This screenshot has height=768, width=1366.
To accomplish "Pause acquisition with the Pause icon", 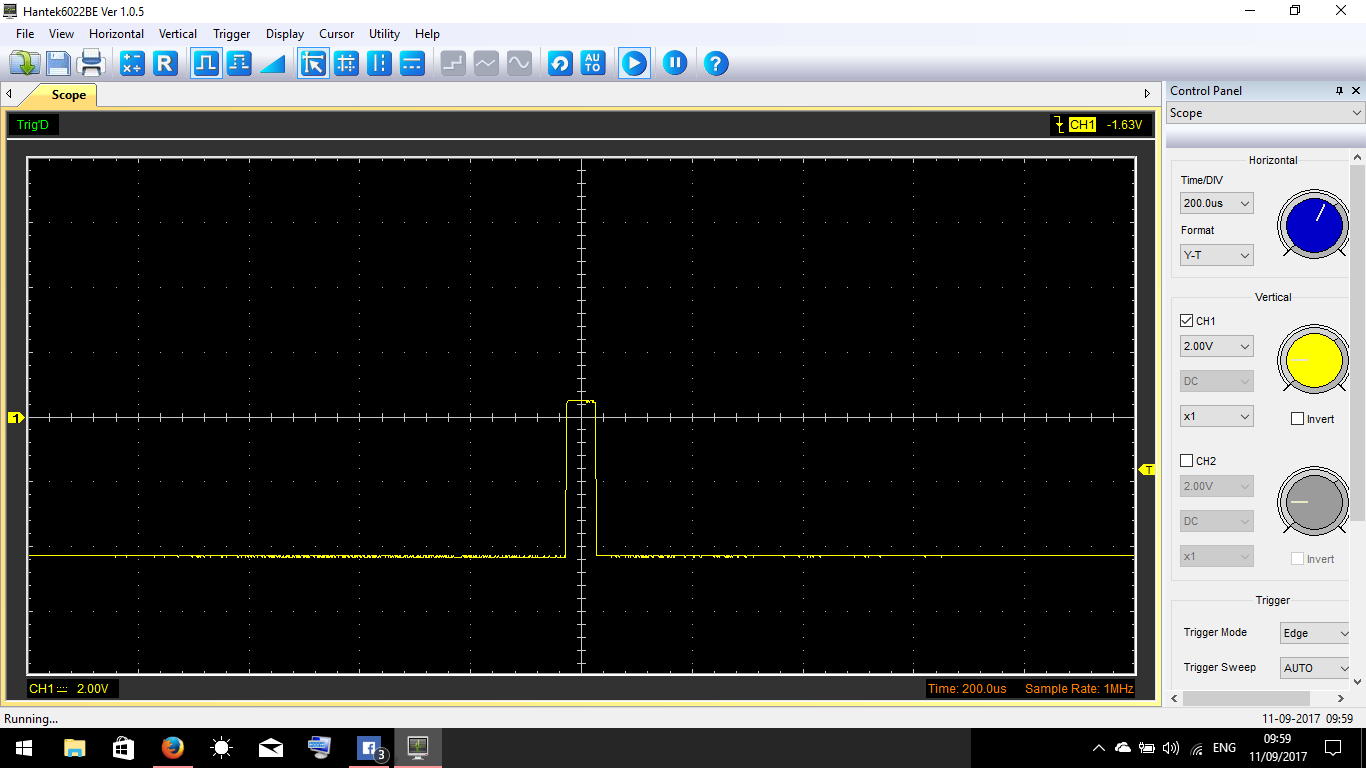I will coord(675,63).
